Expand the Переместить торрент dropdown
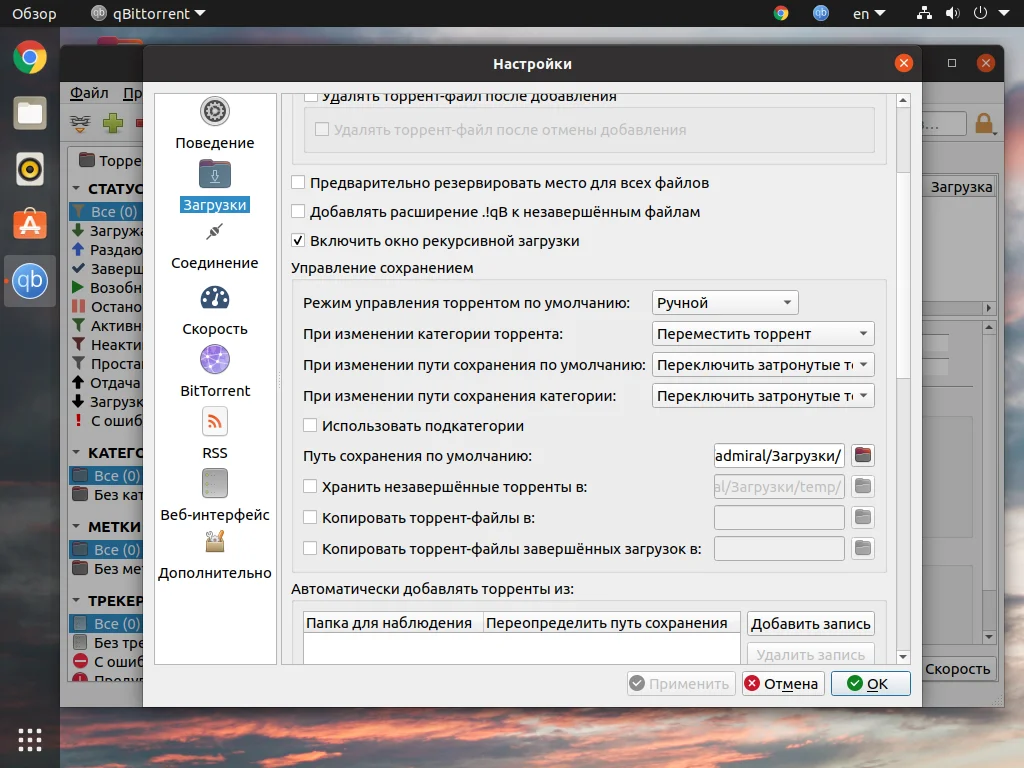 [x=763, y=334]
